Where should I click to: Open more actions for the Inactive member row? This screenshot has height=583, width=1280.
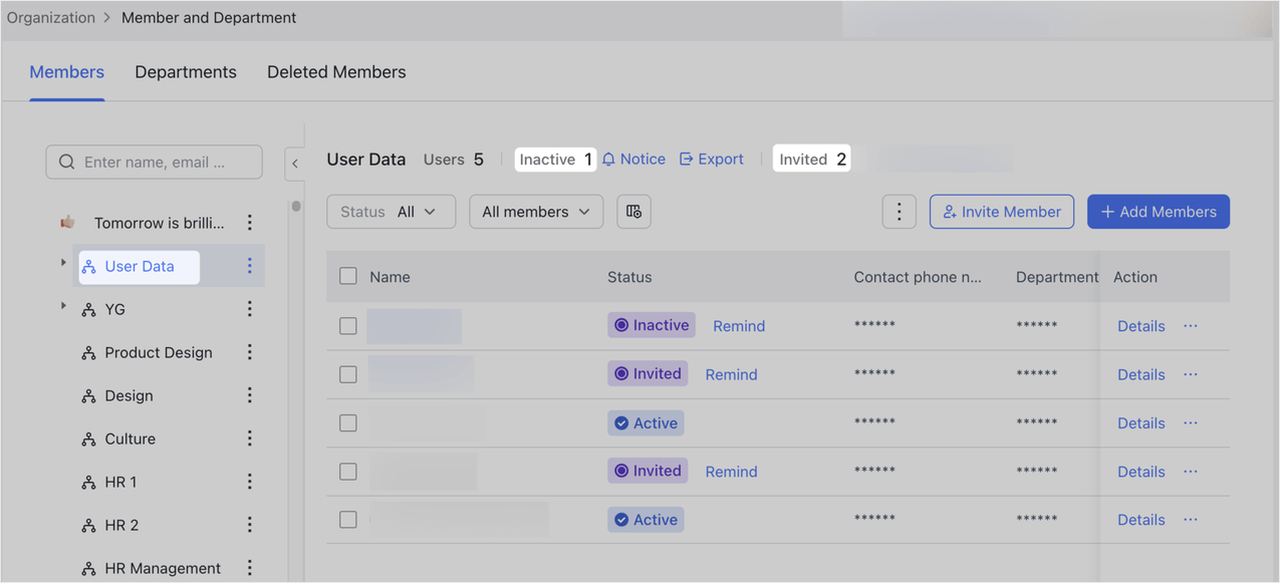(x=1190, y=326)
